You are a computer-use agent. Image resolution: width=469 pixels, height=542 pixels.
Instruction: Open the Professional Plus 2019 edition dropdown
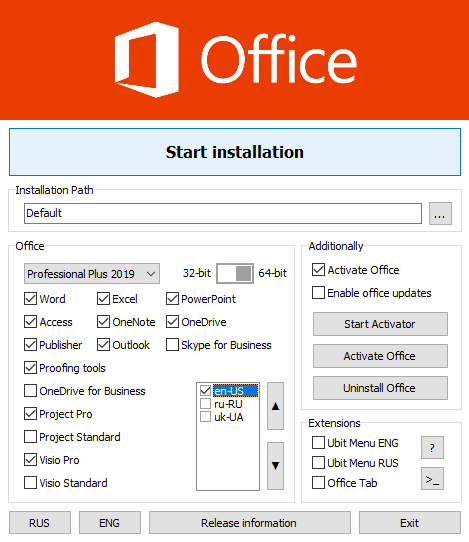pyautogui.click(x=92, y=274)
